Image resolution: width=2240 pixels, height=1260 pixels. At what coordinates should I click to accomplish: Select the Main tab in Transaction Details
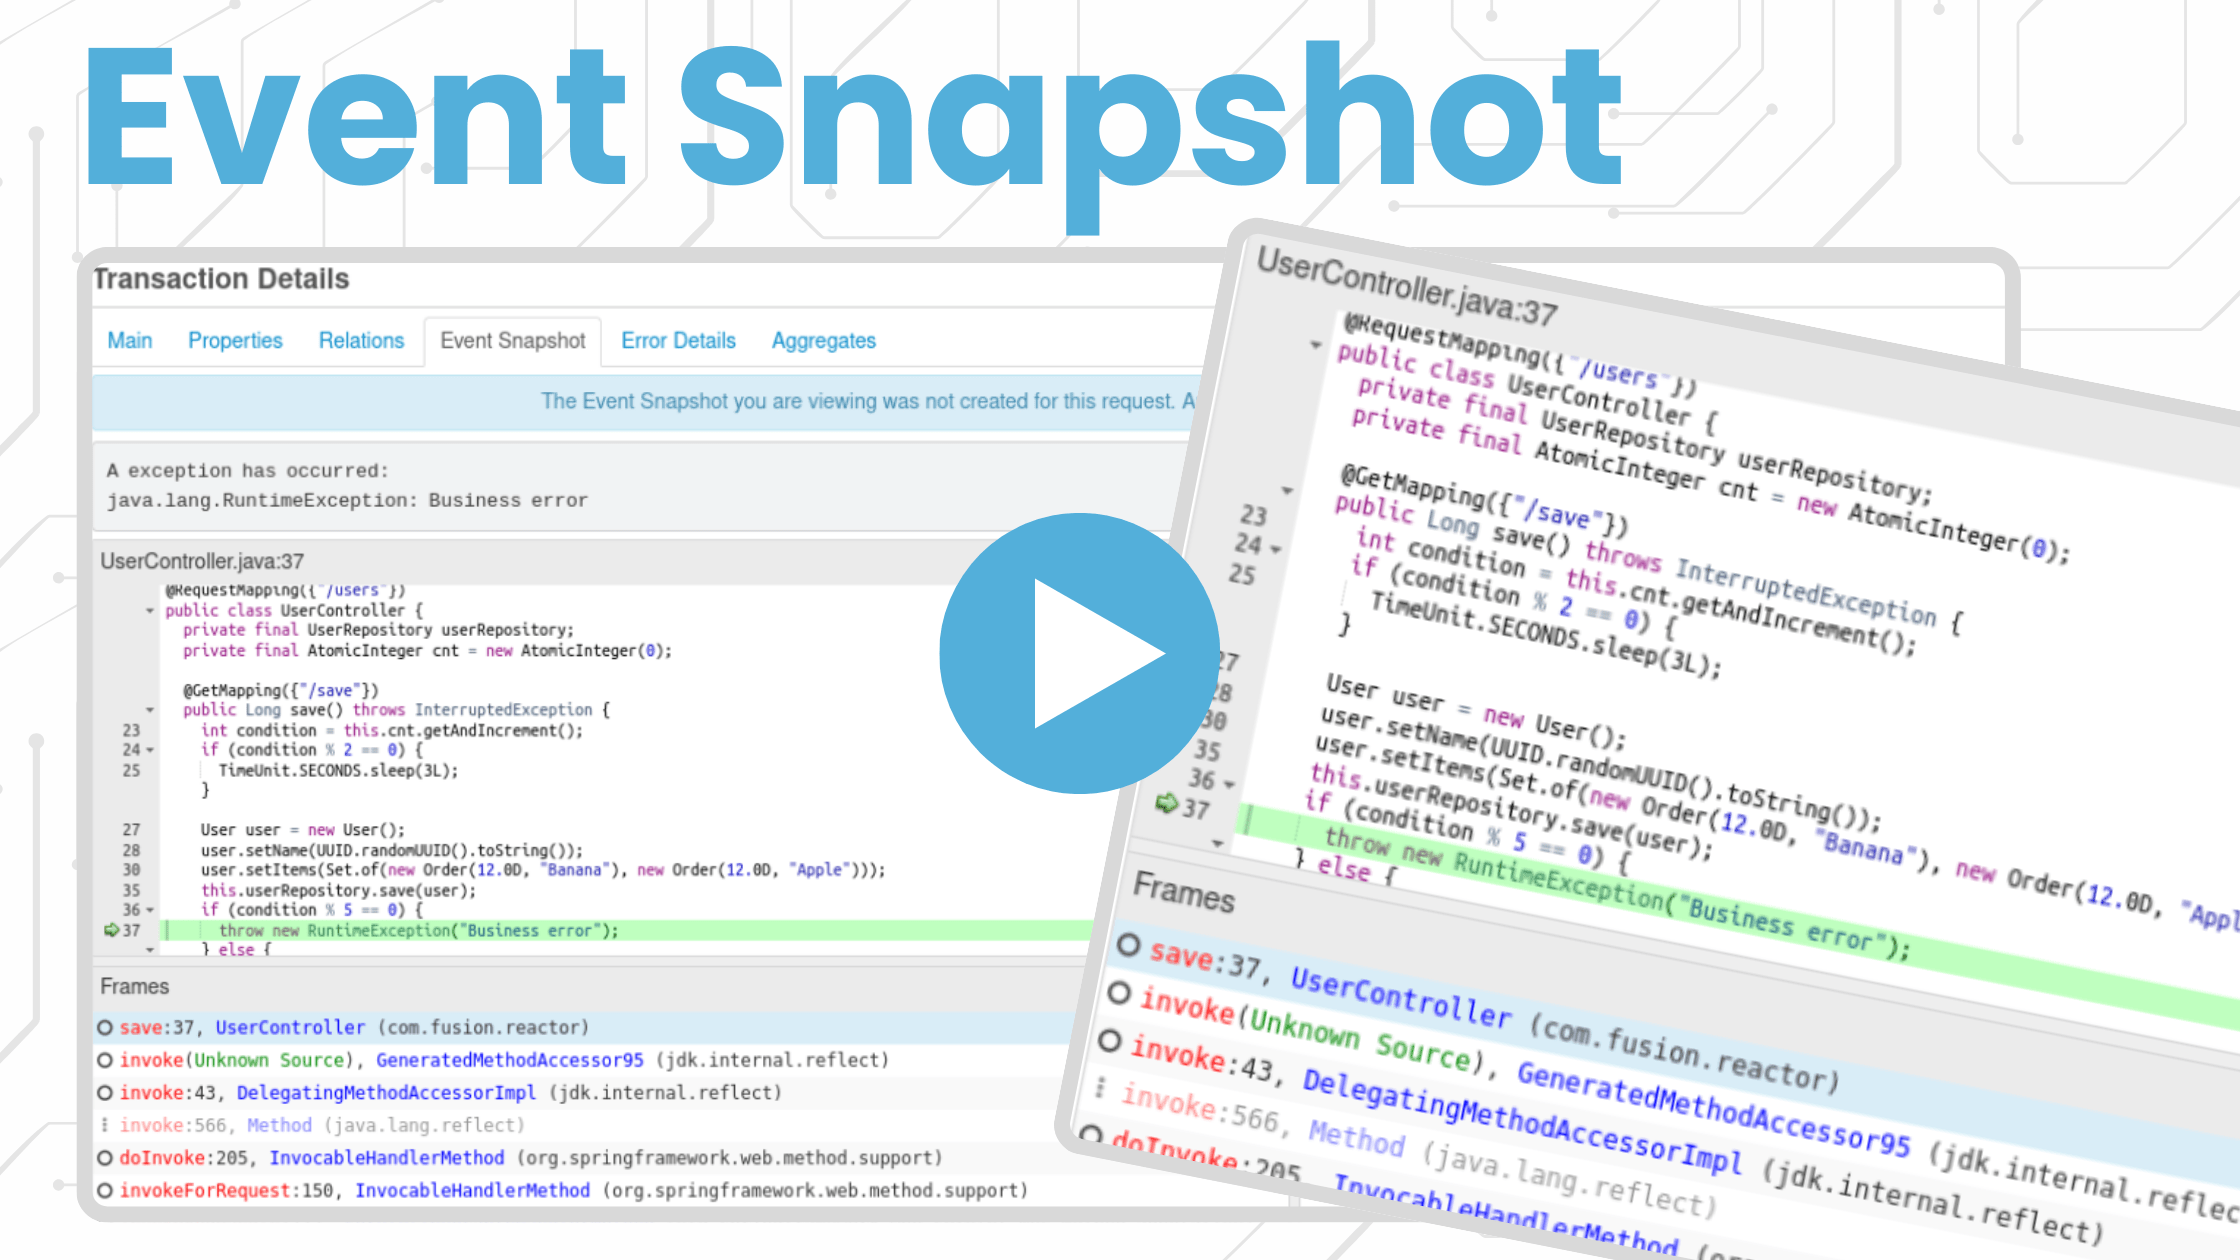tap(134, 338)
